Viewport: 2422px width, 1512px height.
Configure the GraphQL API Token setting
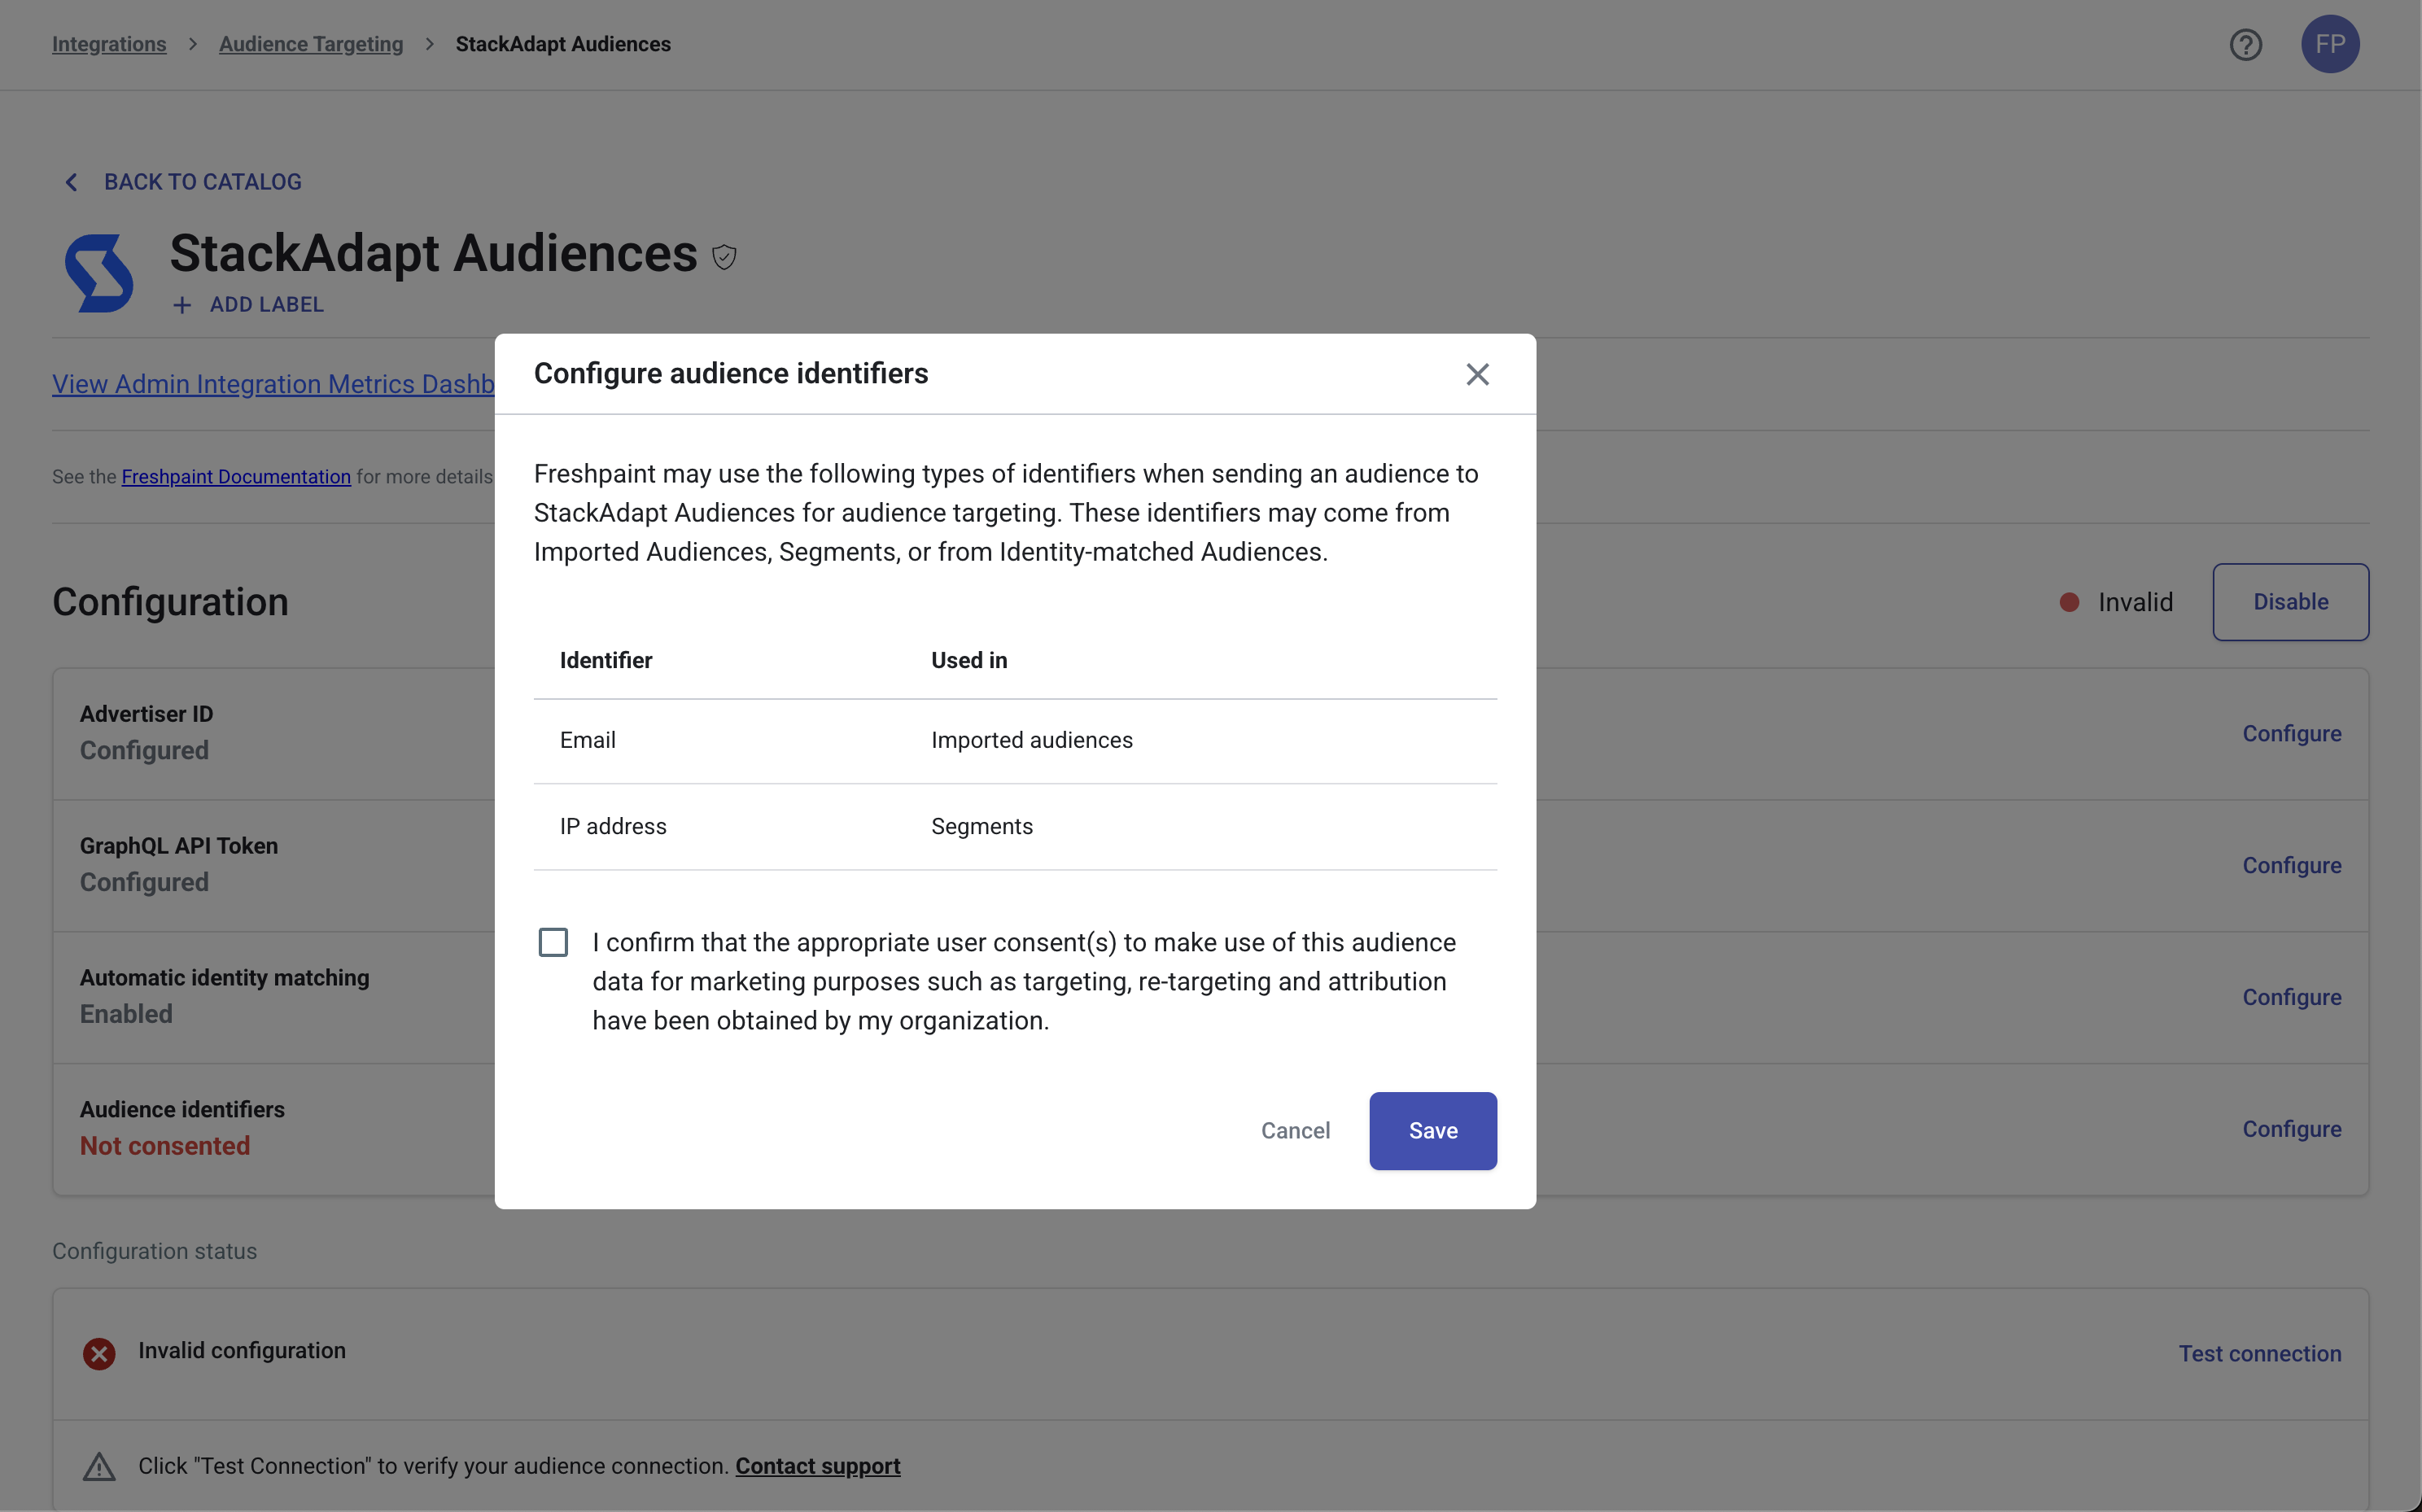click(x=2291, y=865)
